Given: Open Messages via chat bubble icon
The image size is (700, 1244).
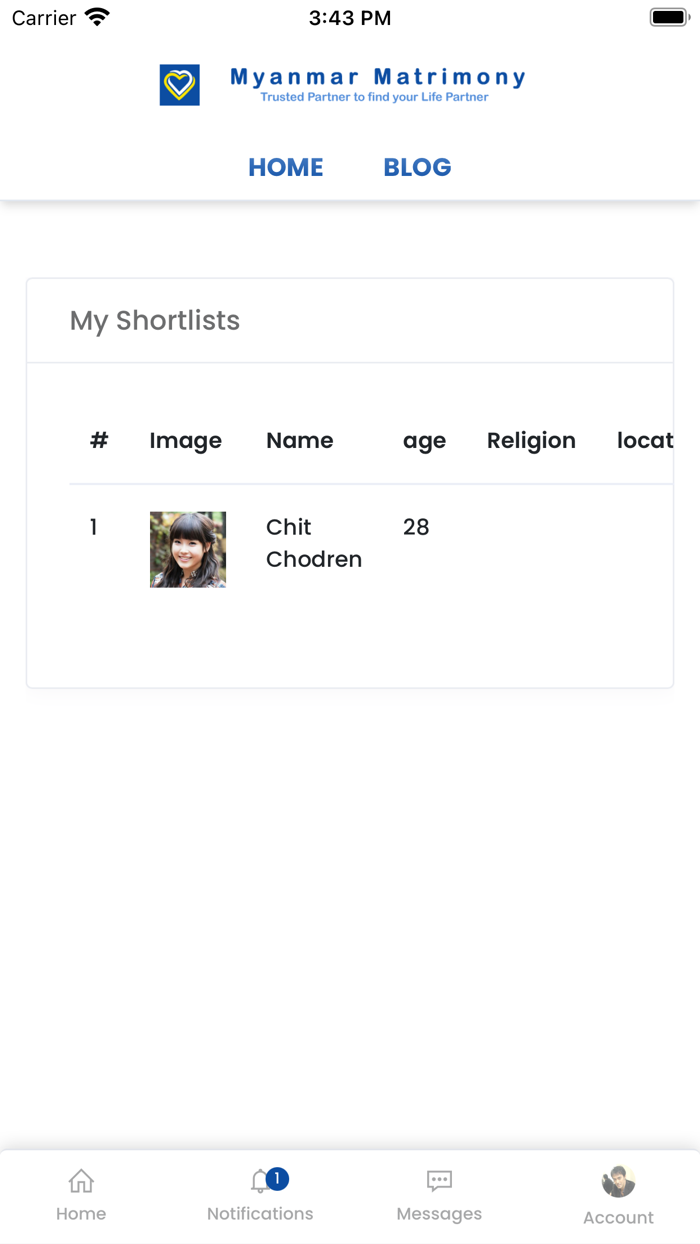Looking at the screenshot, I should click(439, 1181).
